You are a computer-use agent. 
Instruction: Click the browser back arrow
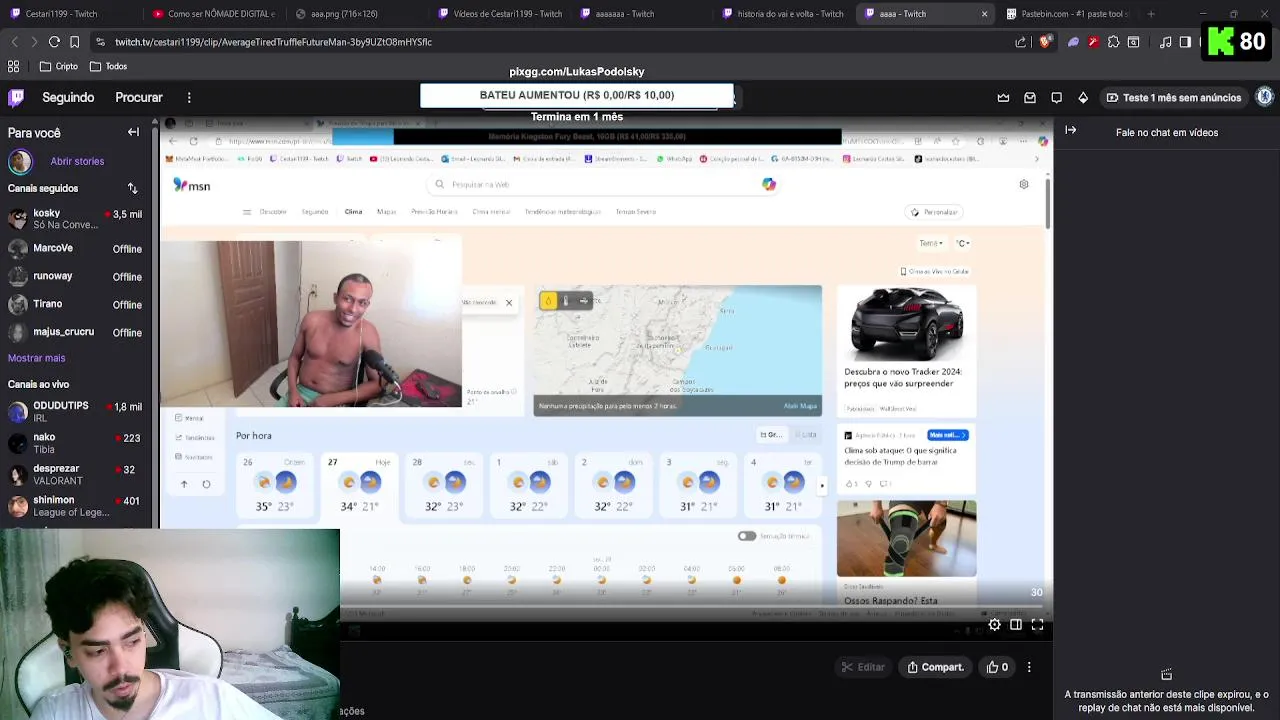14,42
